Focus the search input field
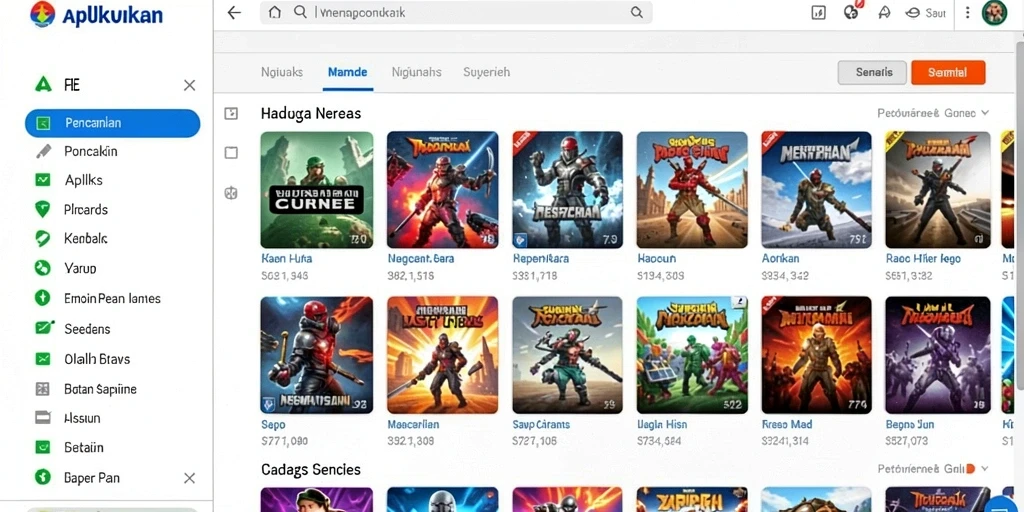 tap(456, 12)
